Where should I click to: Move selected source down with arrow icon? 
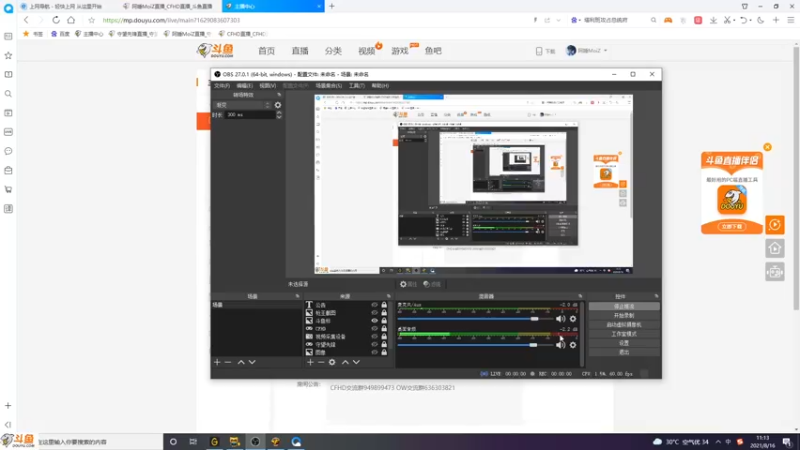(356, 362)
